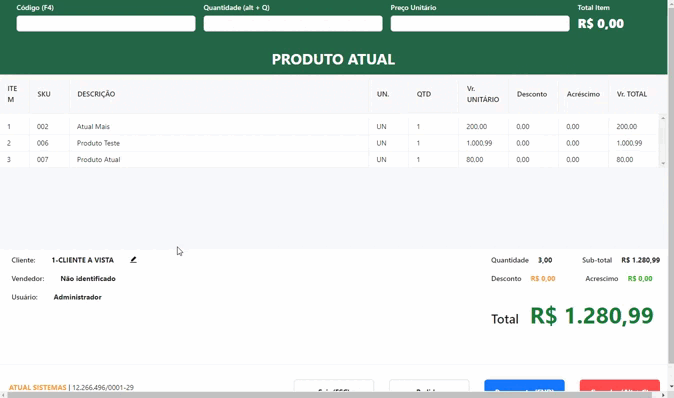
Task: Click the items table scroll-down arrow
Action: click(663, 163)
